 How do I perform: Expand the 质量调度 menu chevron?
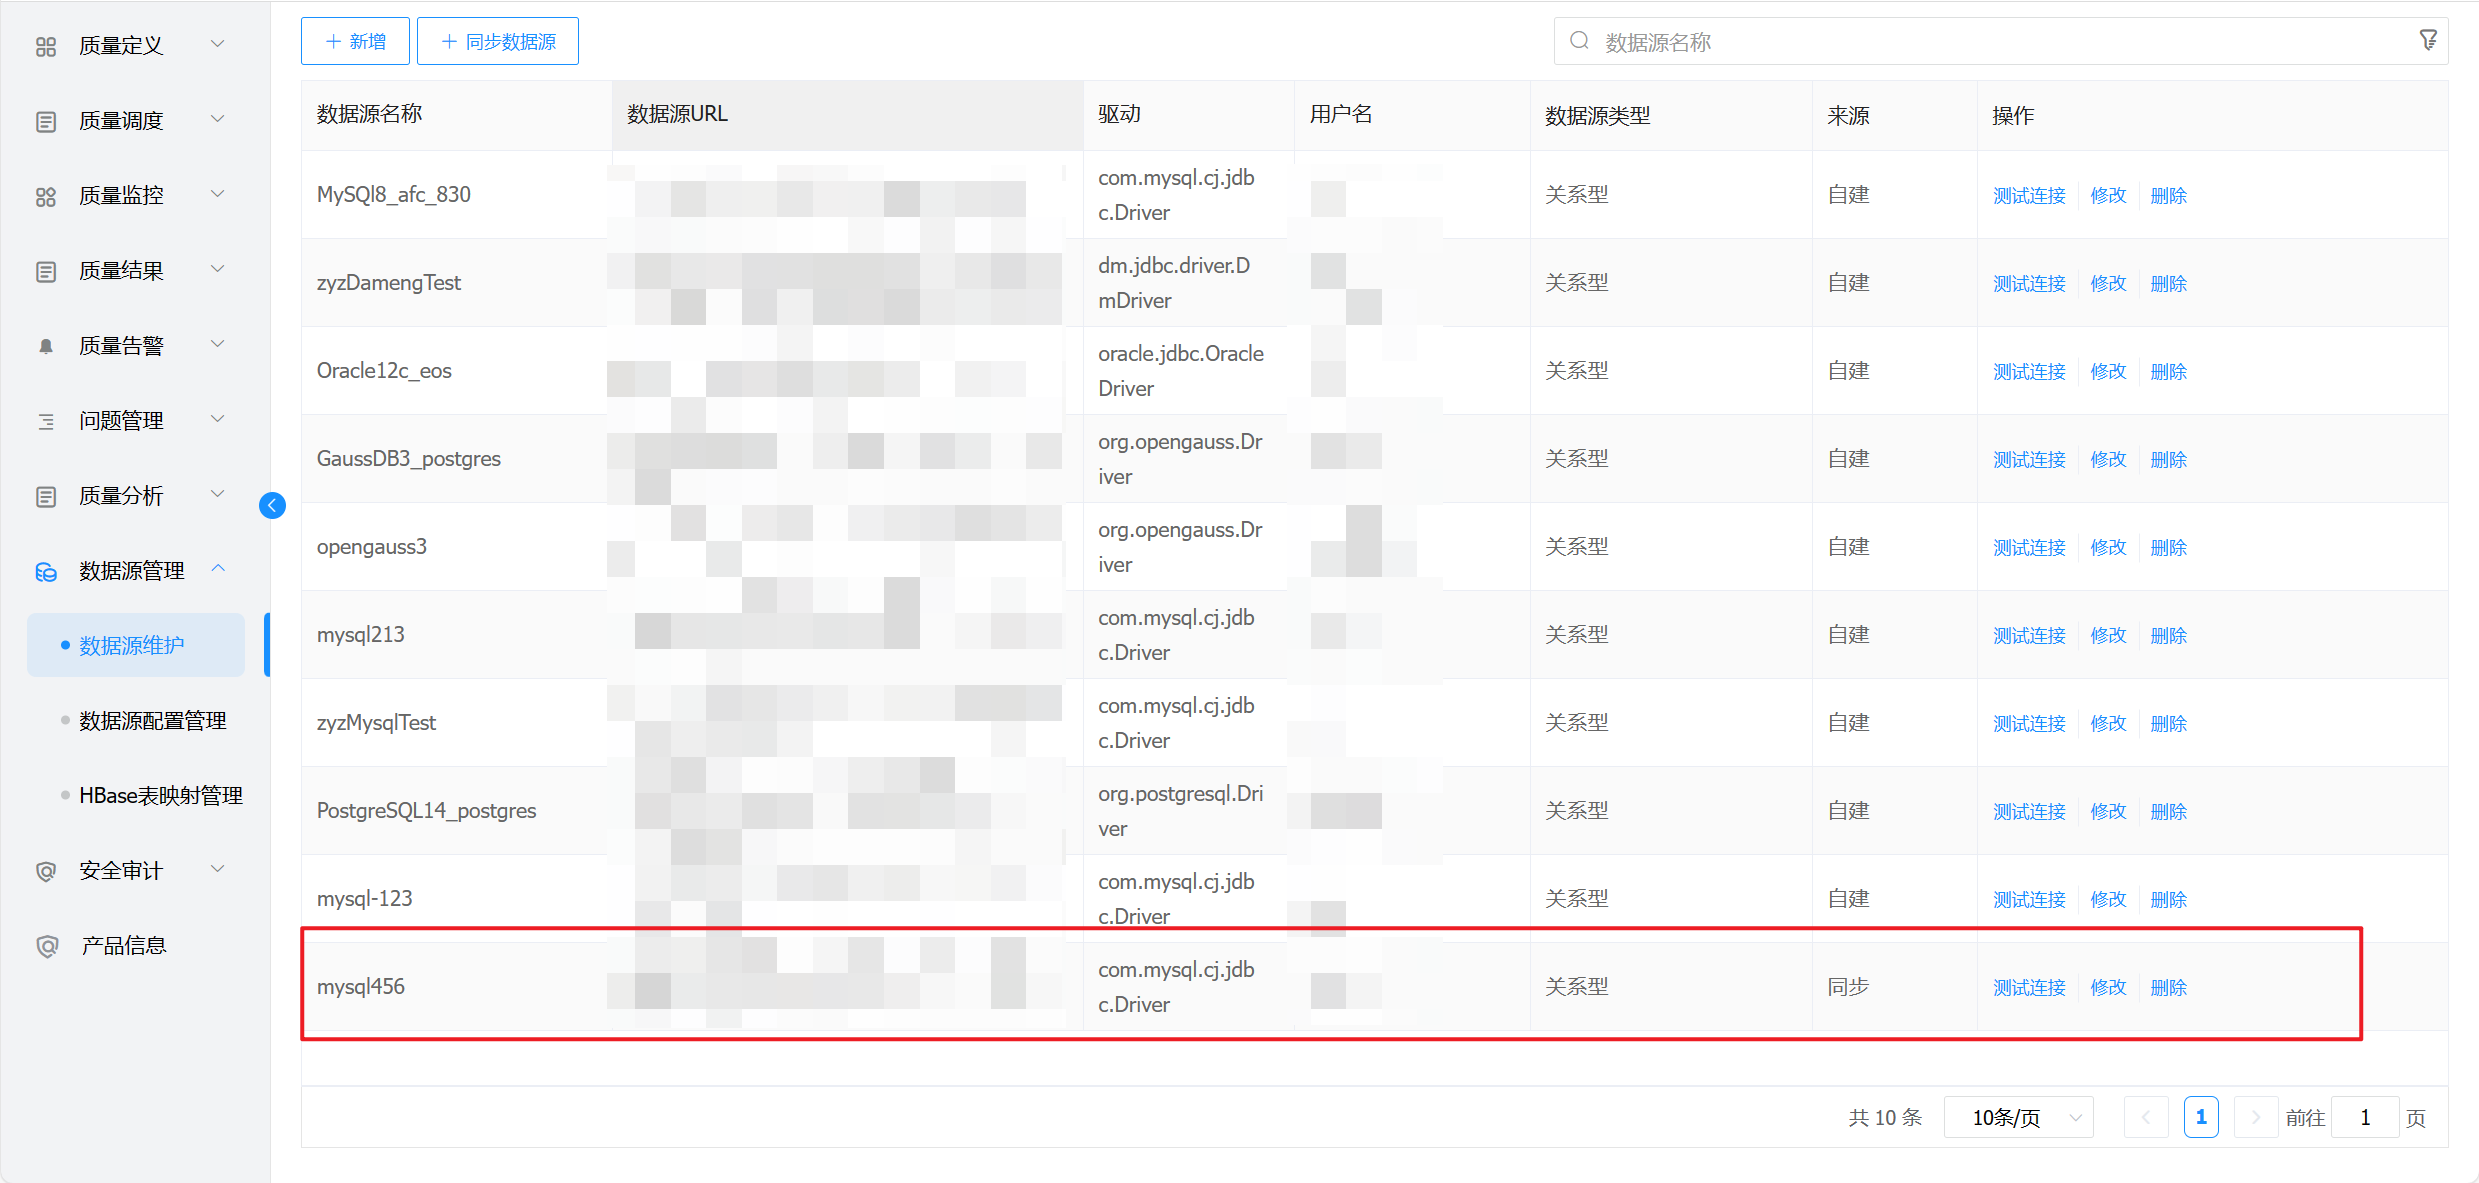point(218,119)
